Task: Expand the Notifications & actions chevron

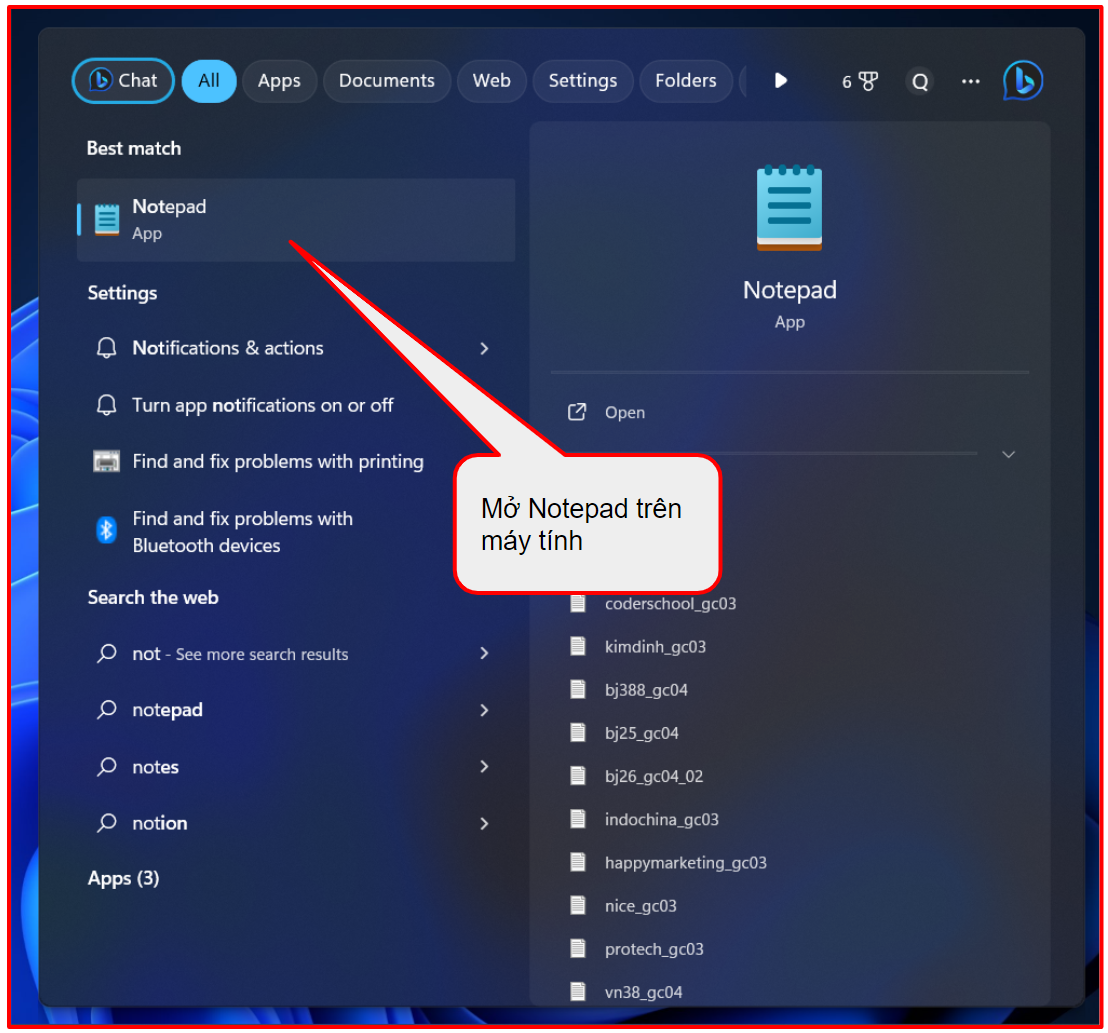Action: (484, 348)
